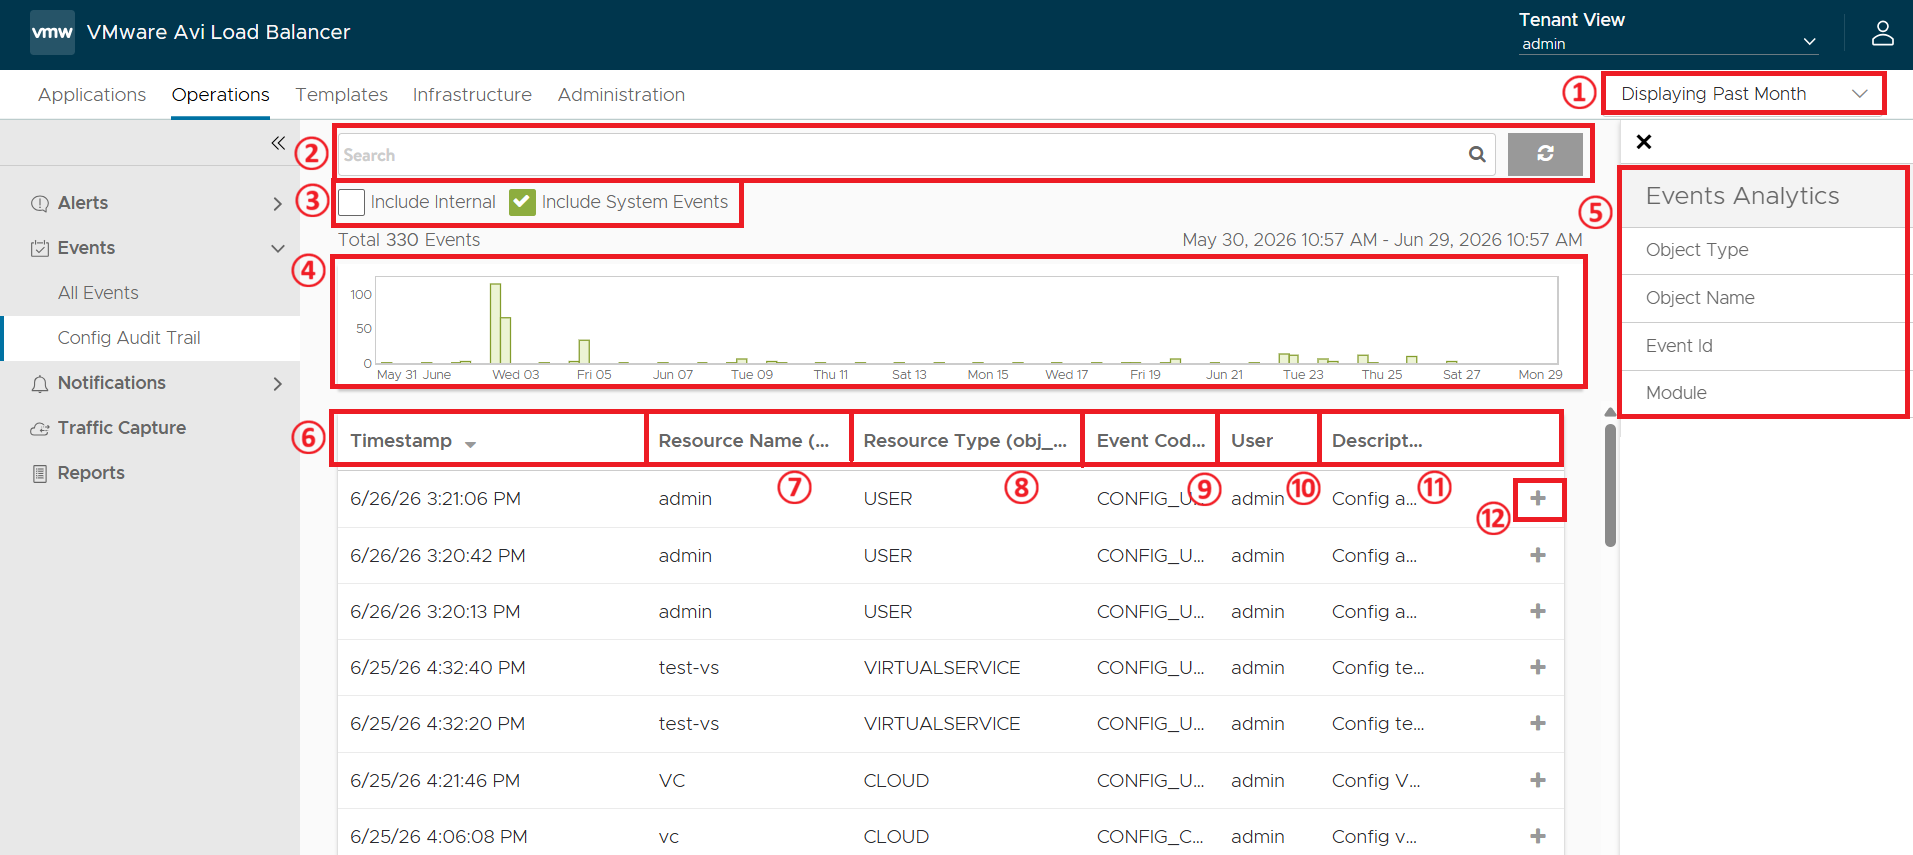Sort by Timestamp column arrow
Viewport: 1913px width, 855px height.
[x=470, y=443]
